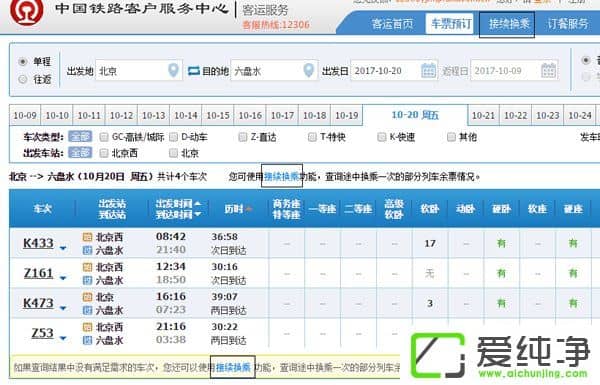This screenshot has height=385, width=600.
Task: Switch to 10-22 date tab
Action: [x=515, y=116]
